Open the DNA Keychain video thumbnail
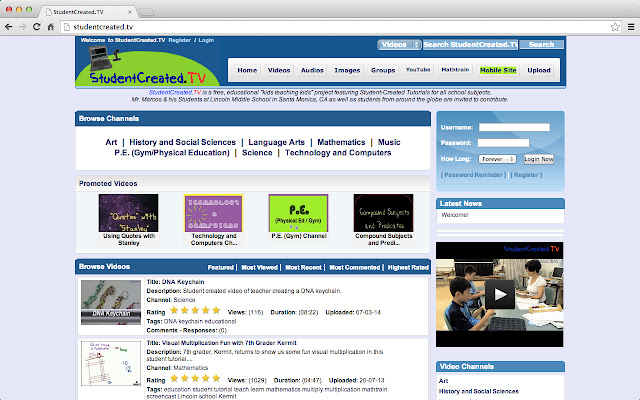This screenshot has width=640, height=400. 111,302
